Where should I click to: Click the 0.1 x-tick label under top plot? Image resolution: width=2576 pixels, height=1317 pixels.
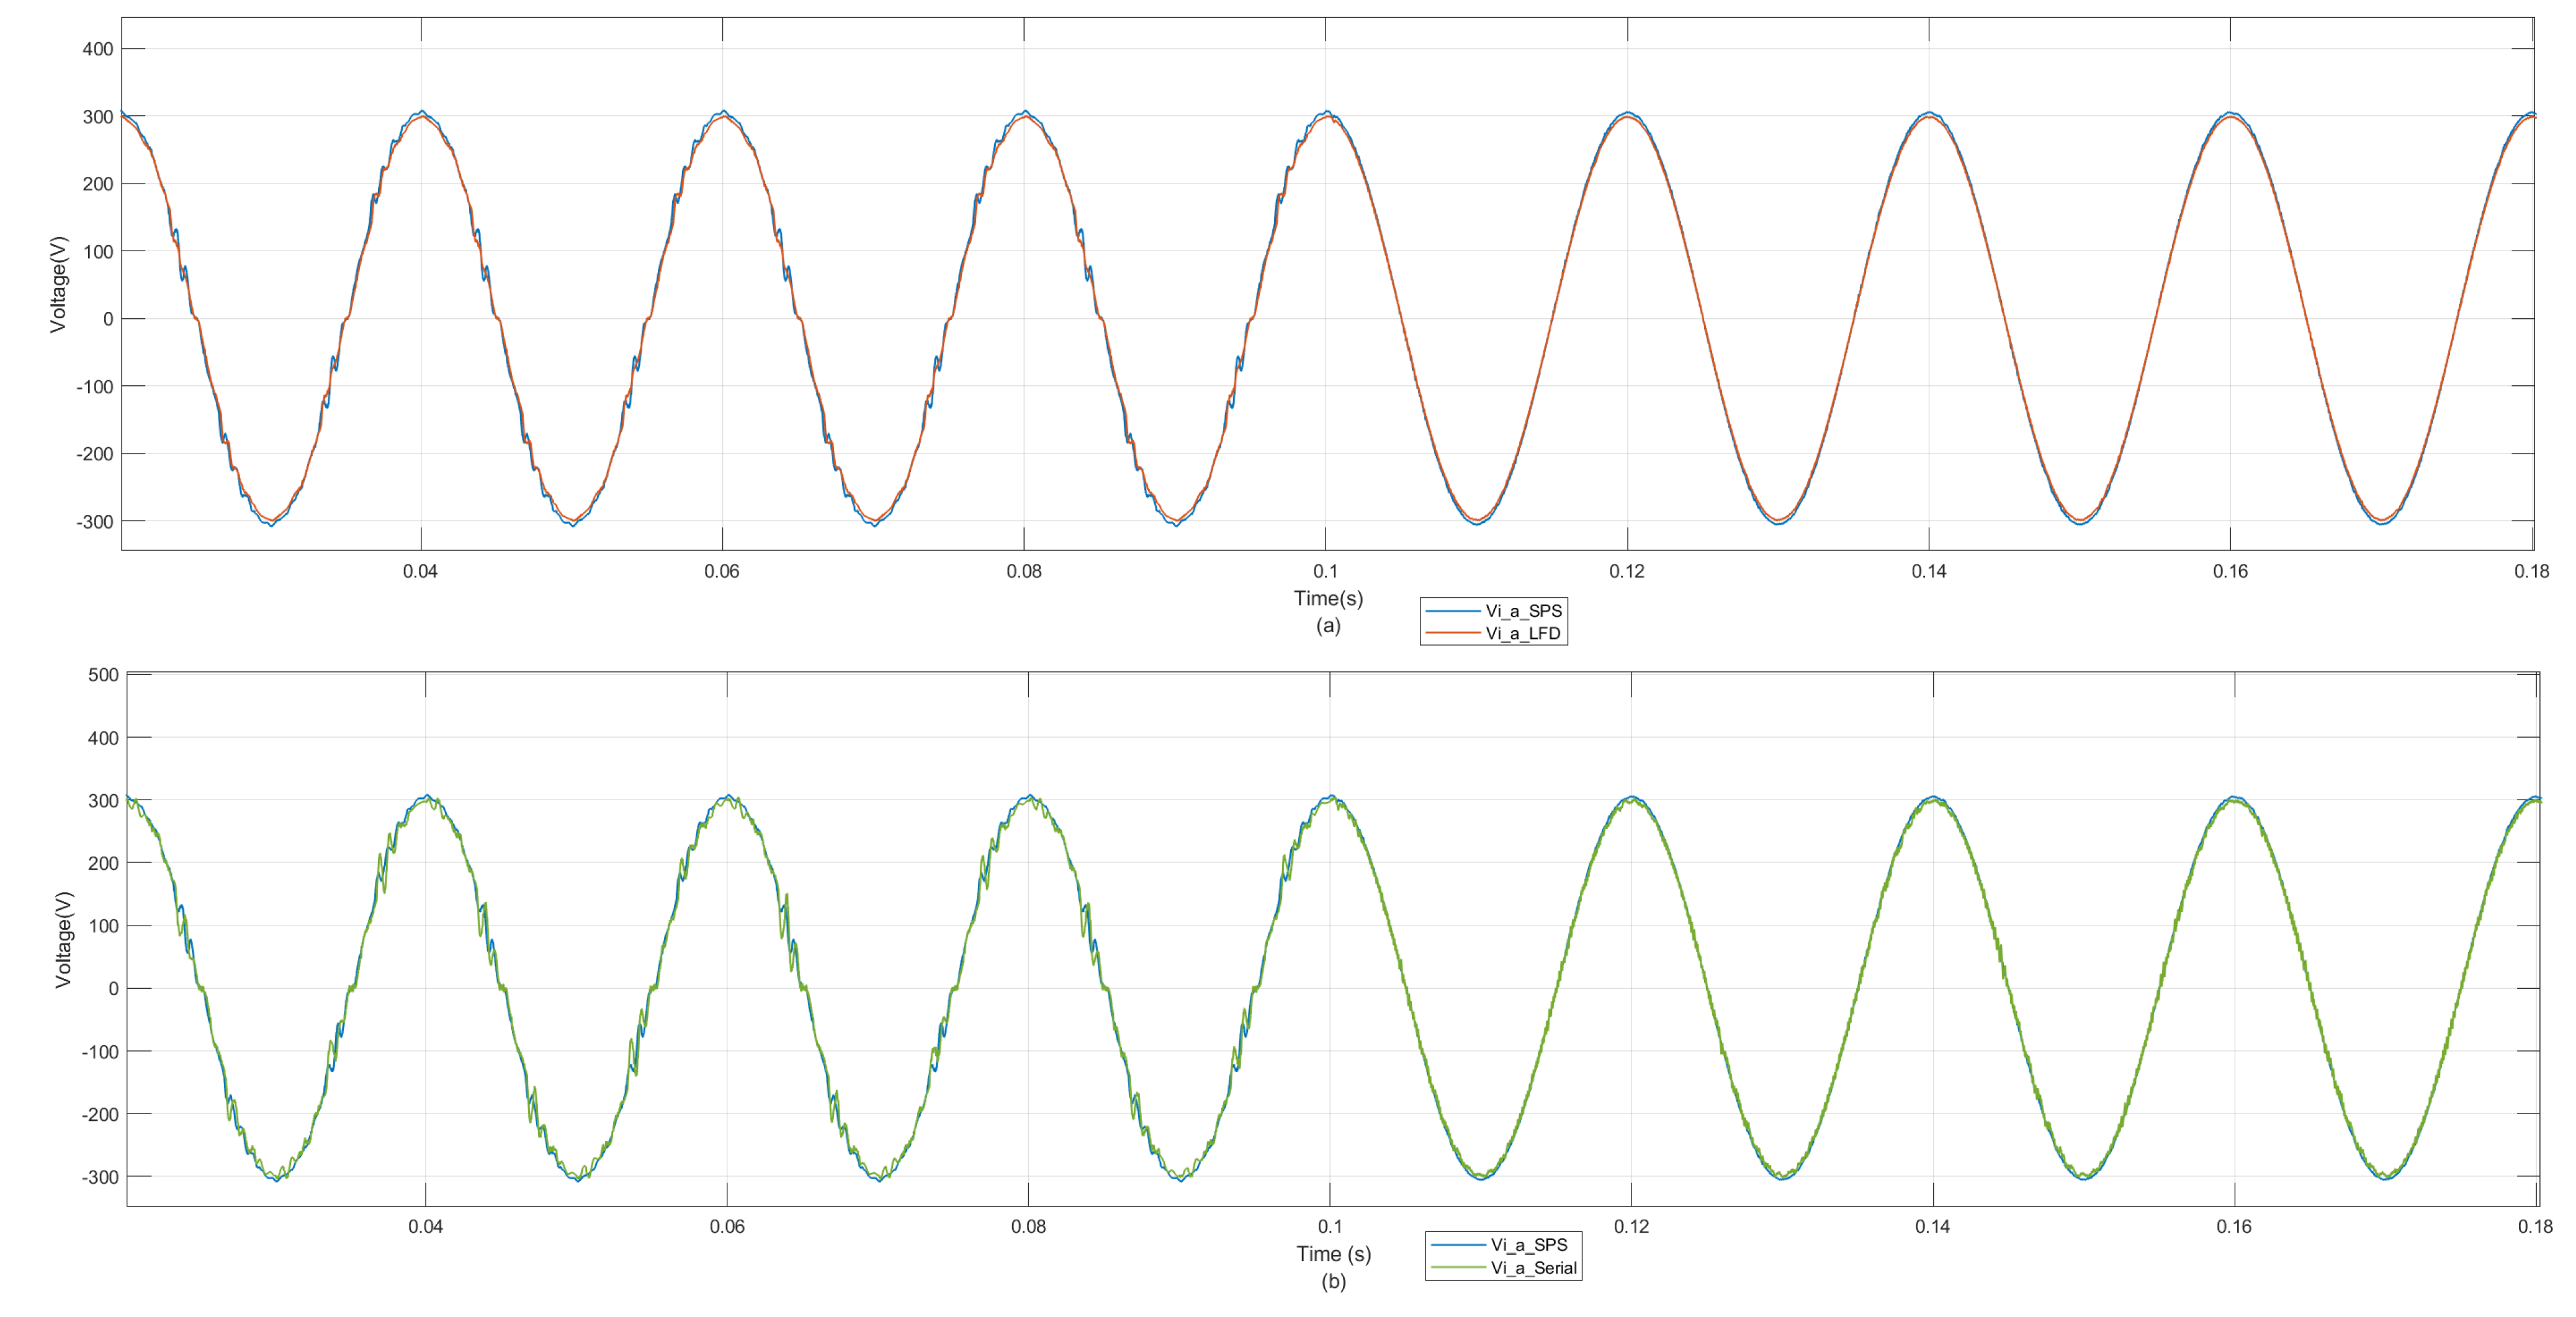point(1325,571)
